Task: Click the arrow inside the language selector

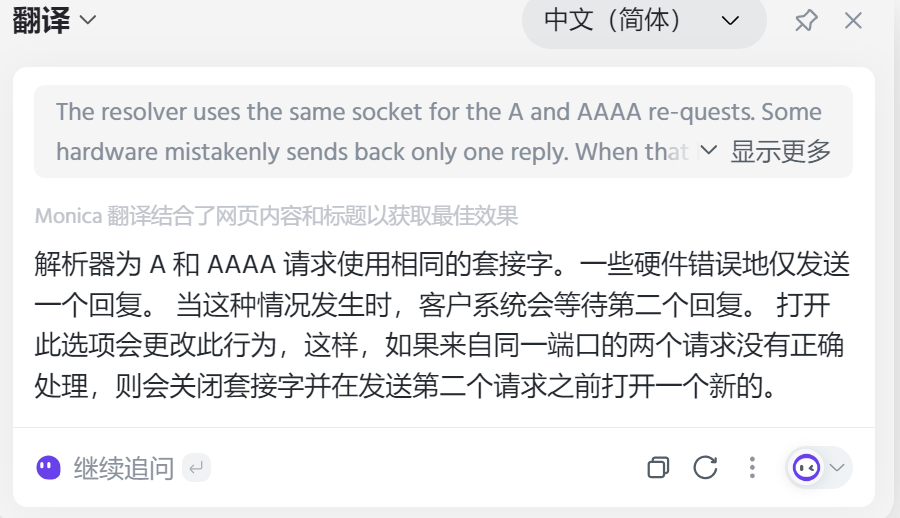Action: point(731,21)
